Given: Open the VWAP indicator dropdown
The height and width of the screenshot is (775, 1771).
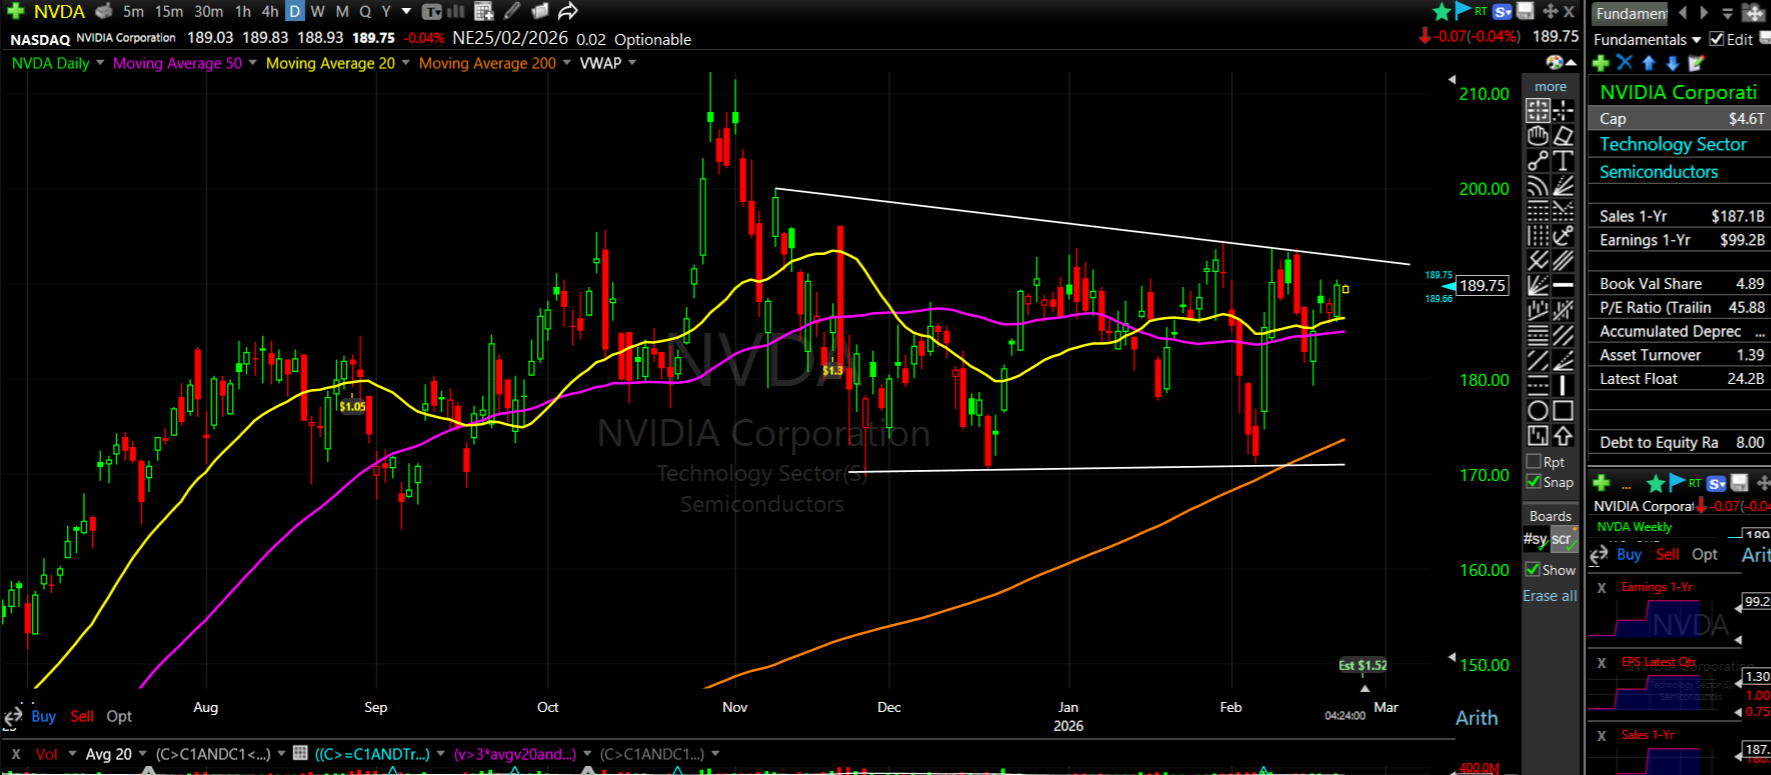Looking at the screenshot, I should click(x=631, y=63).
